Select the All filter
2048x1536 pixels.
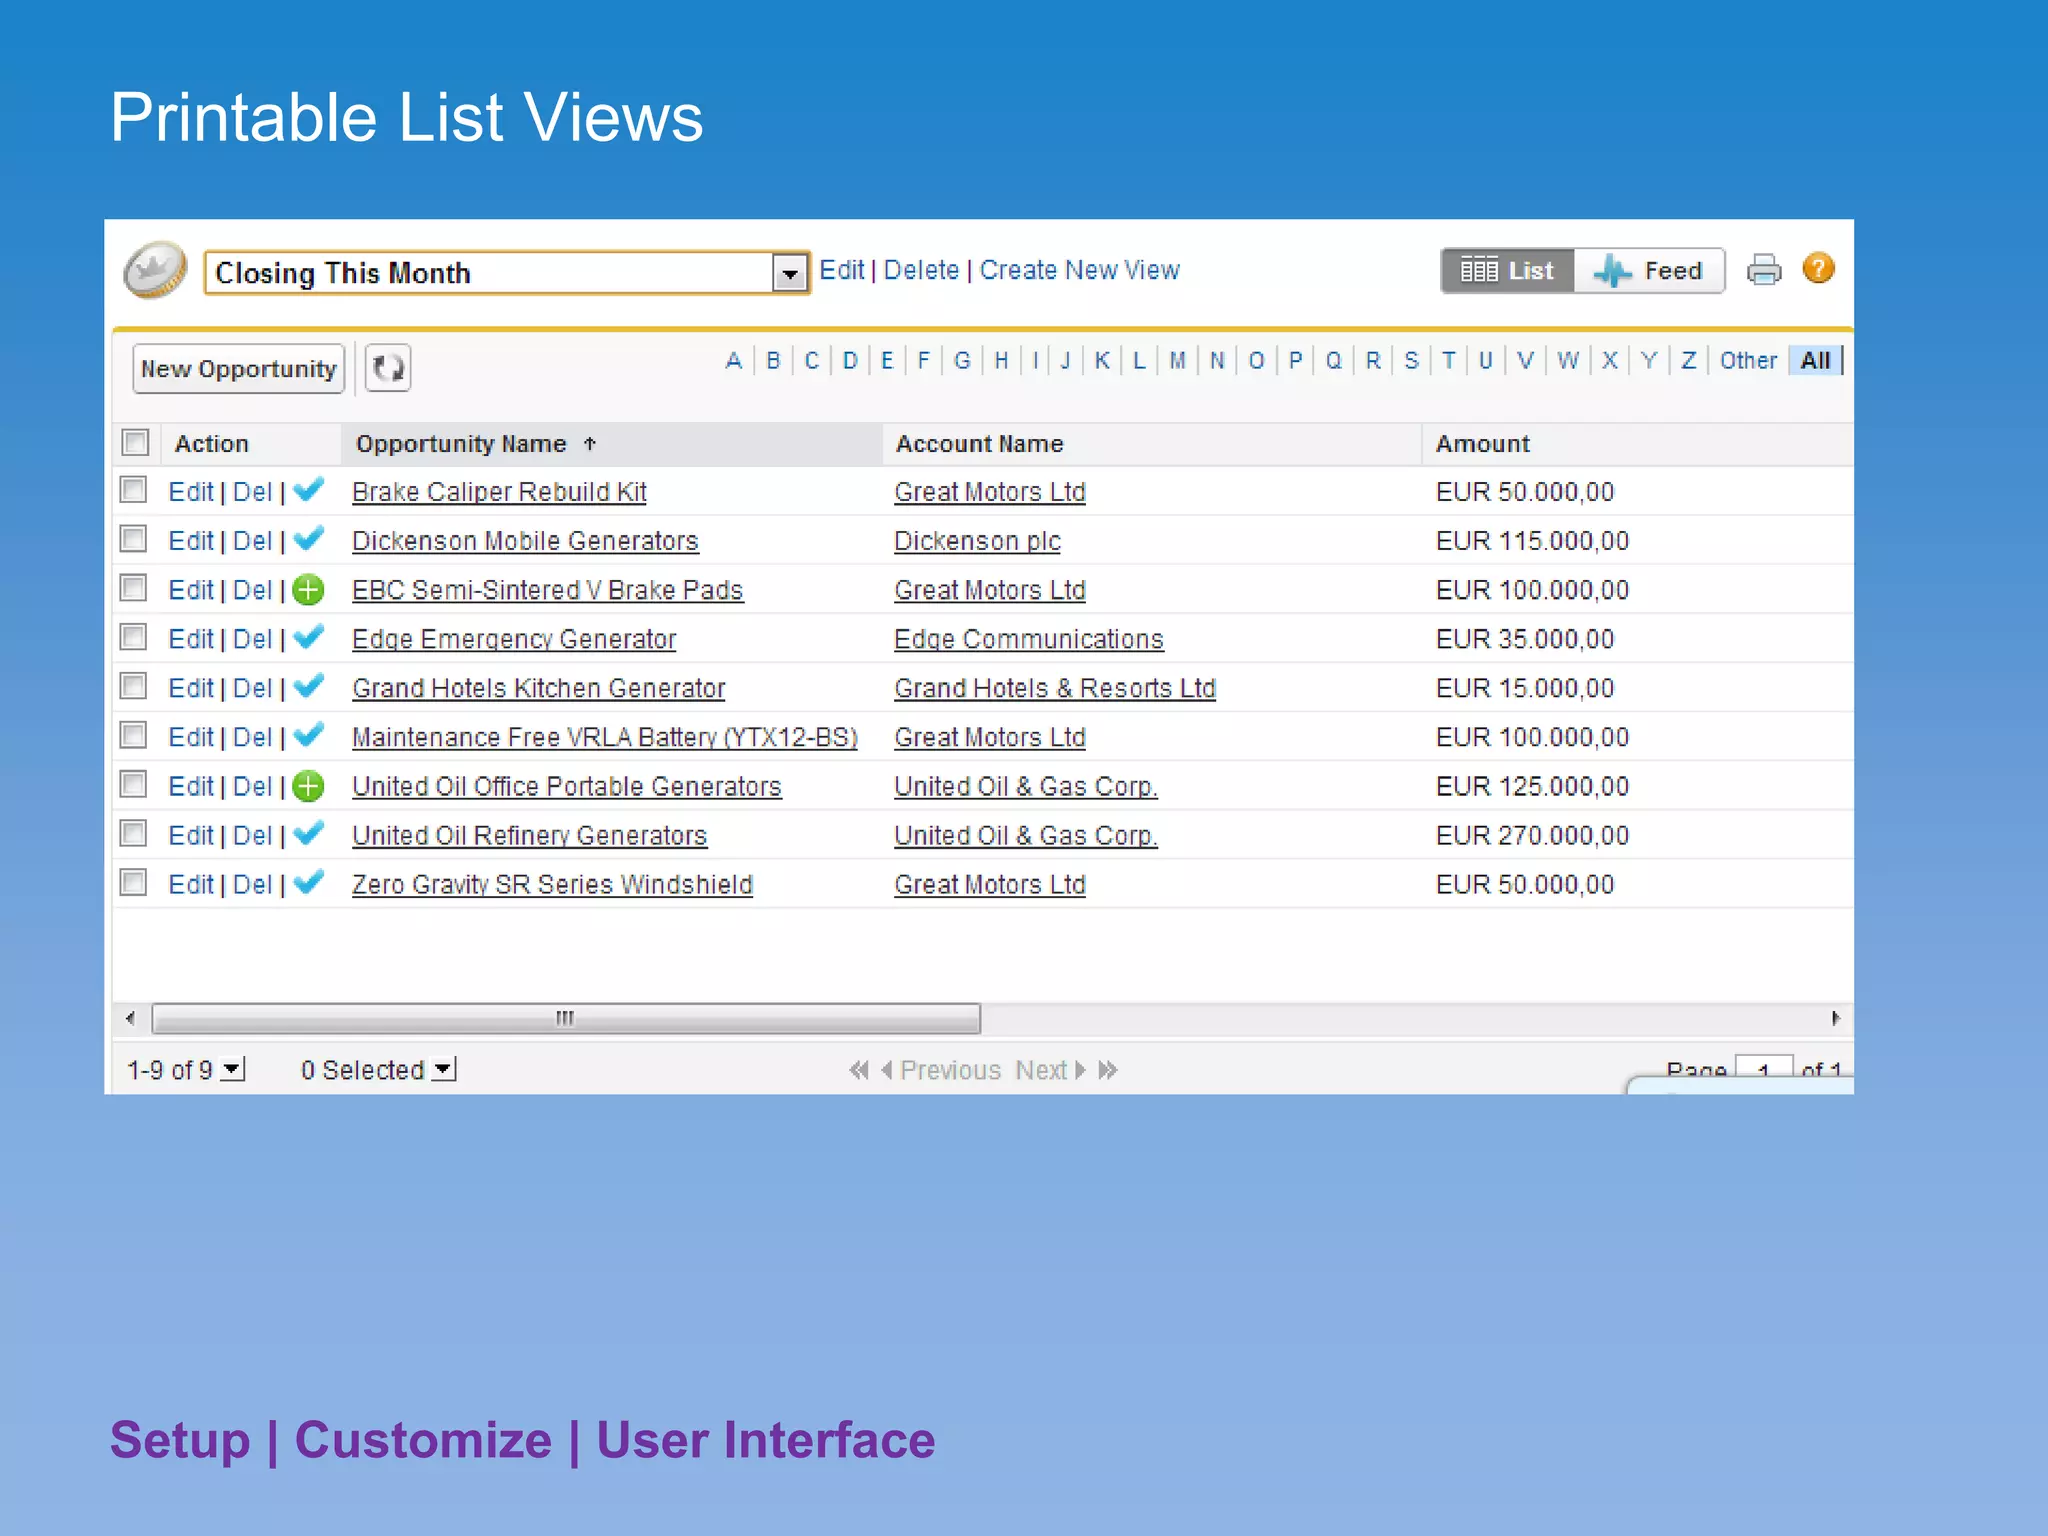(x=1815, y=361)
